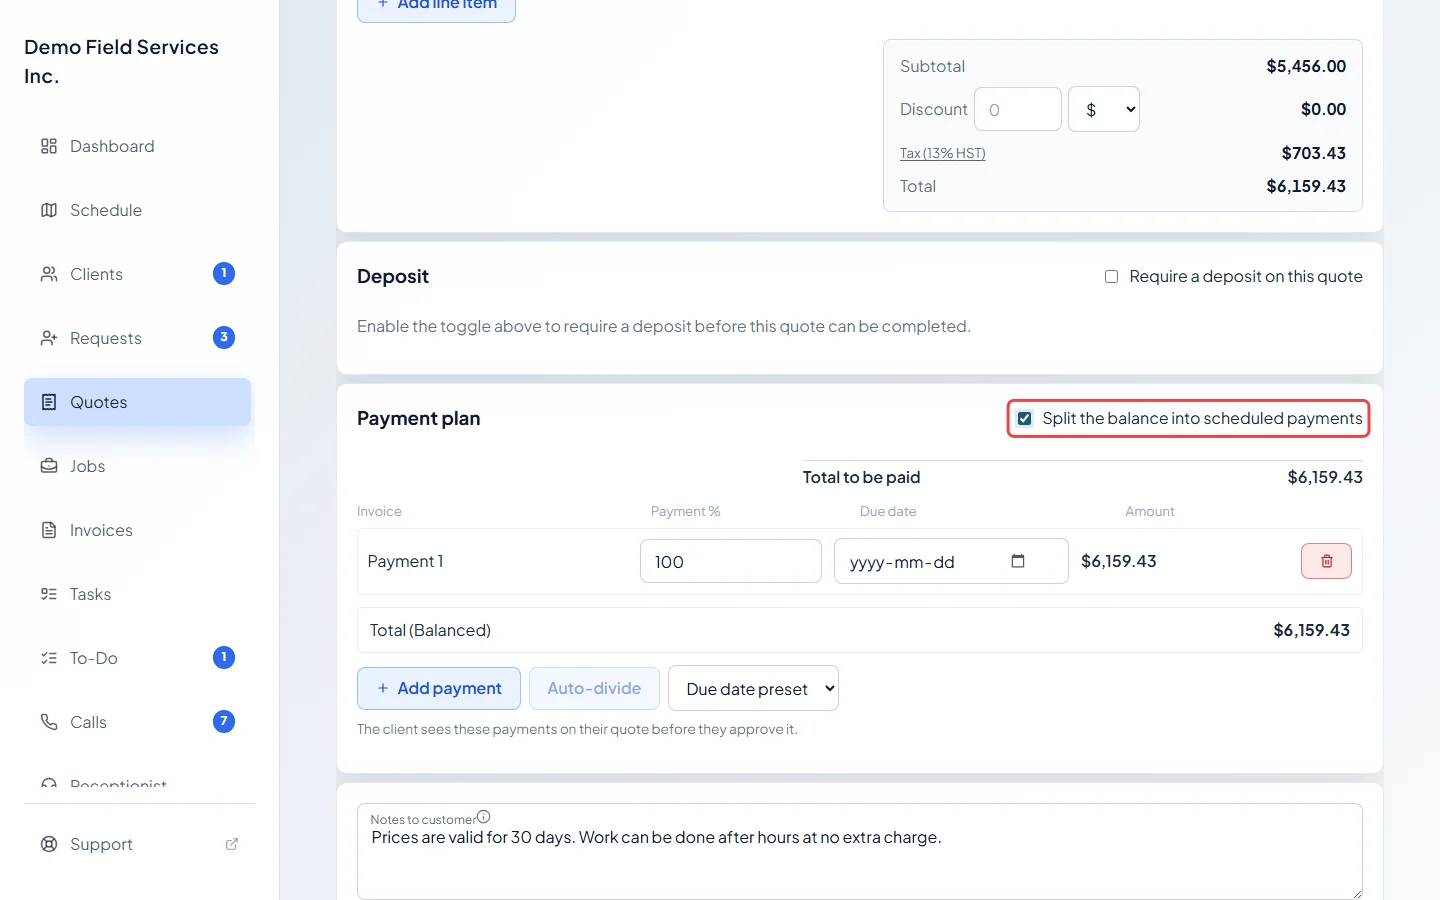Navigate to Invoices in the sidebar
Image resolution: width=1440 pixels, height=900 pixels.
(137, 530)
